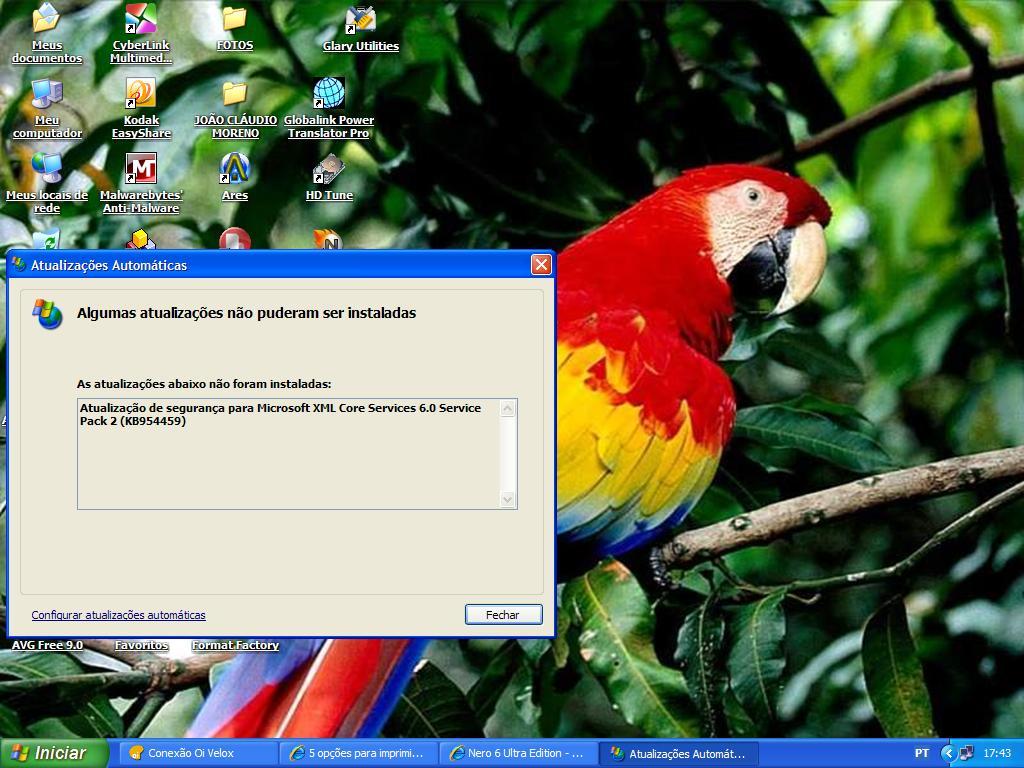Viewport: 1024px width, 768px height.
Task: Open the Meus documentos desktop icon
Action: pyautogui.click(x=46, y=33)
